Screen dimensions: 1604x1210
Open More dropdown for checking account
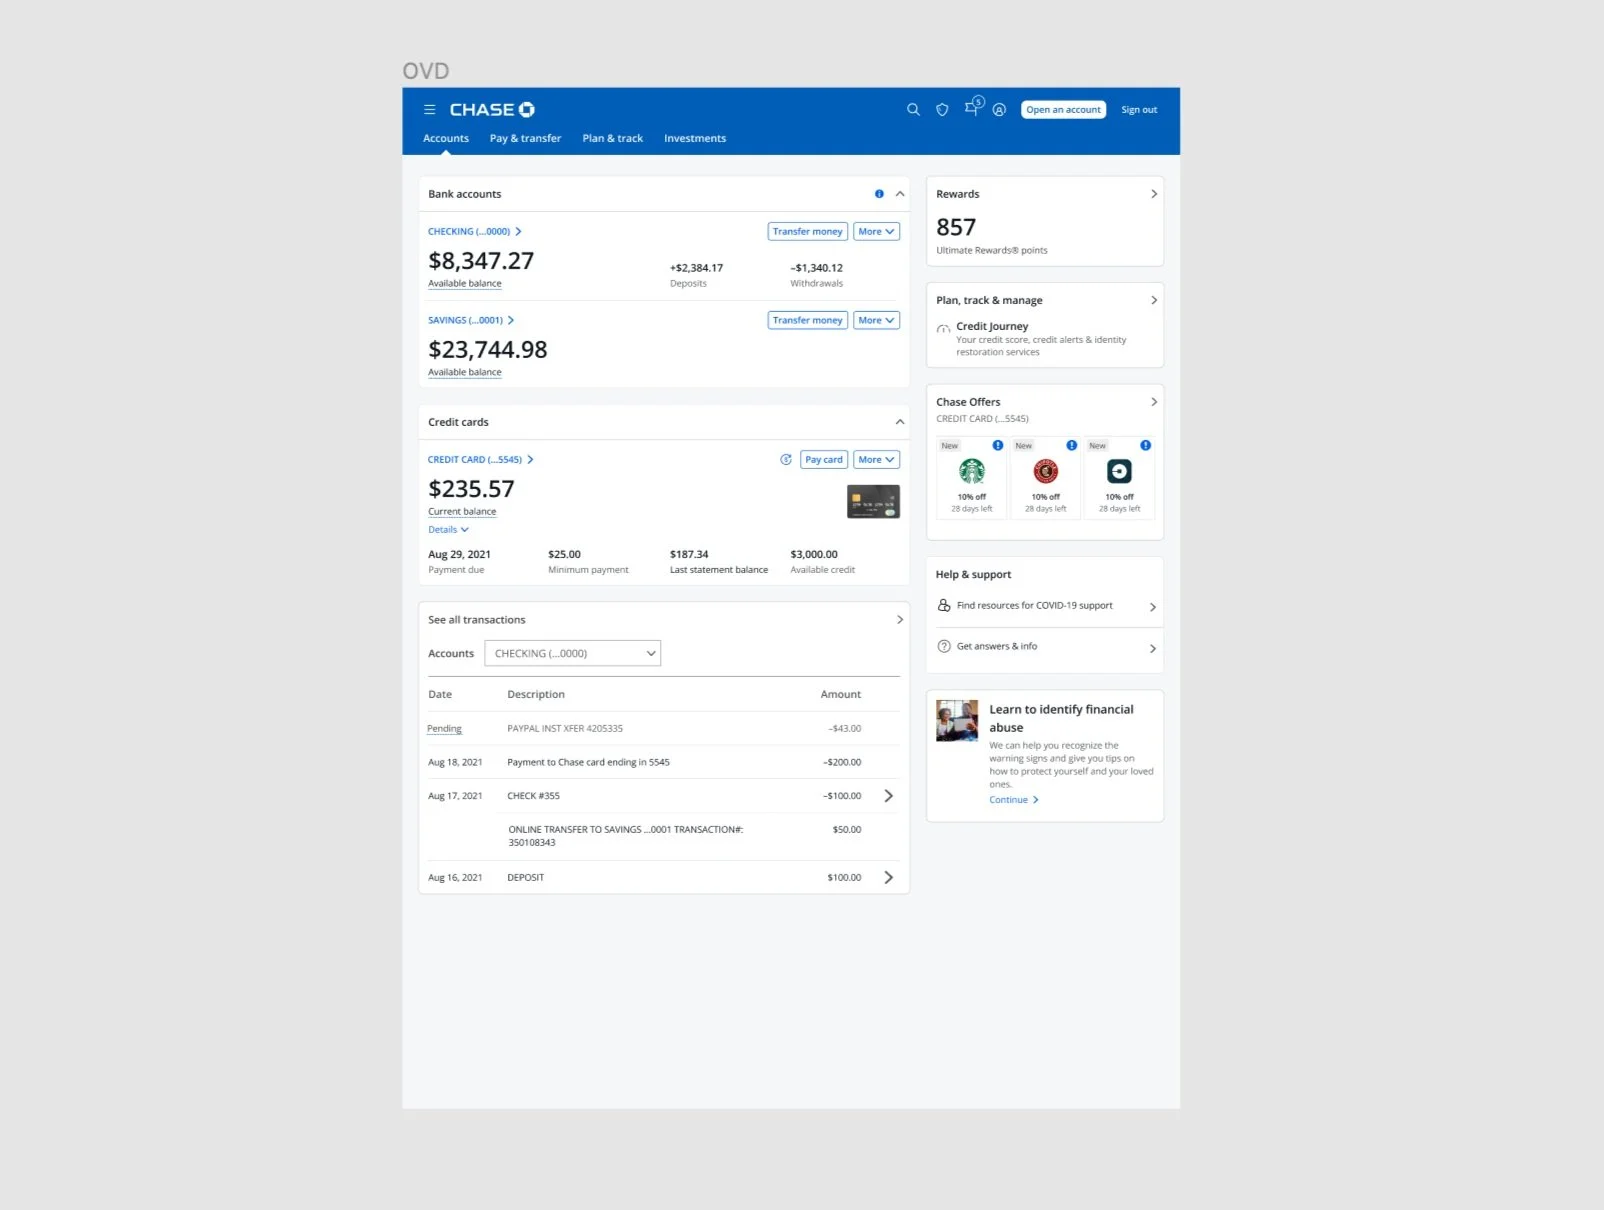(876, 232)
